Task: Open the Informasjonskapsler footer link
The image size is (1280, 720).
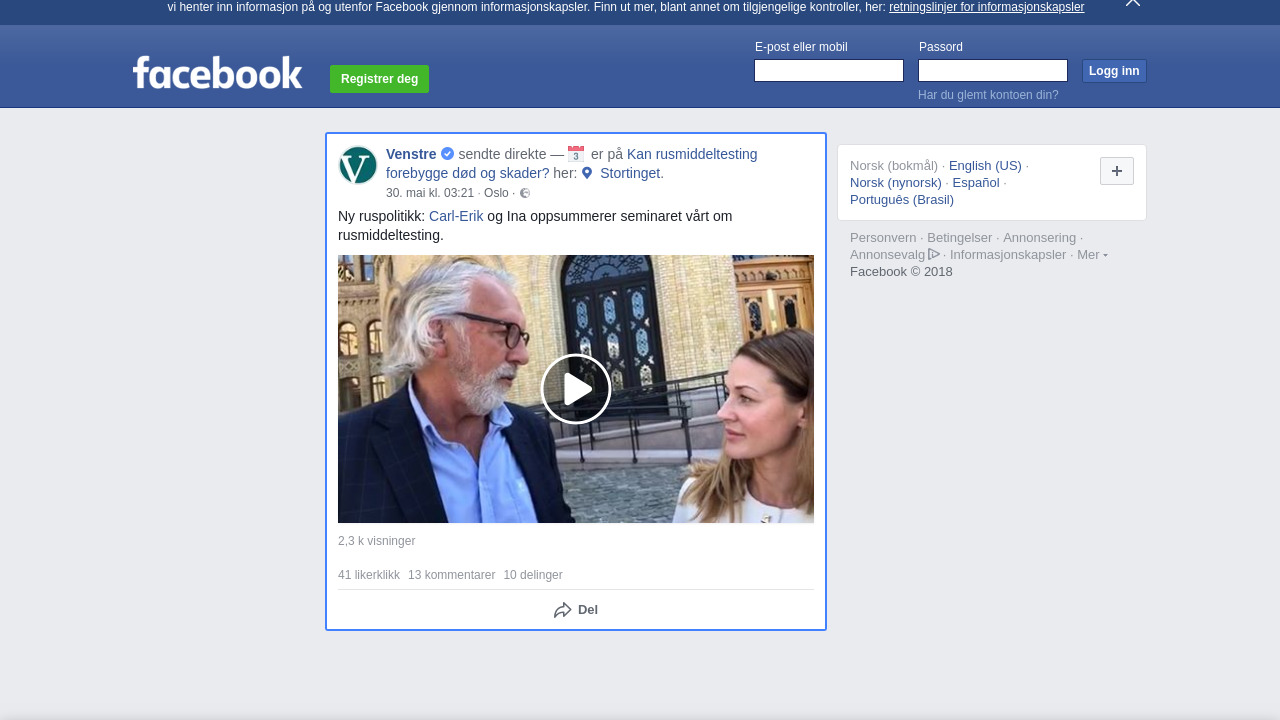Action: click(x=1008, y=255)
